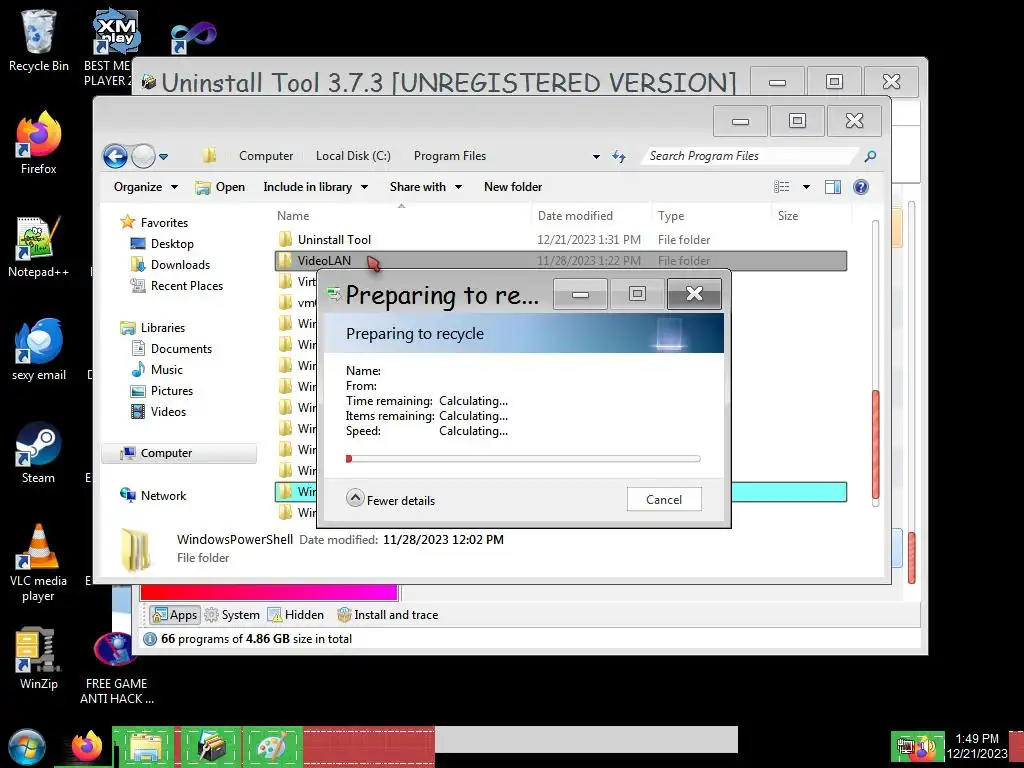Image resolution: width=1024 pixels, height=768 pixels.
Task: Open the view options dropdown arrow
Action: tap(807, 187)
